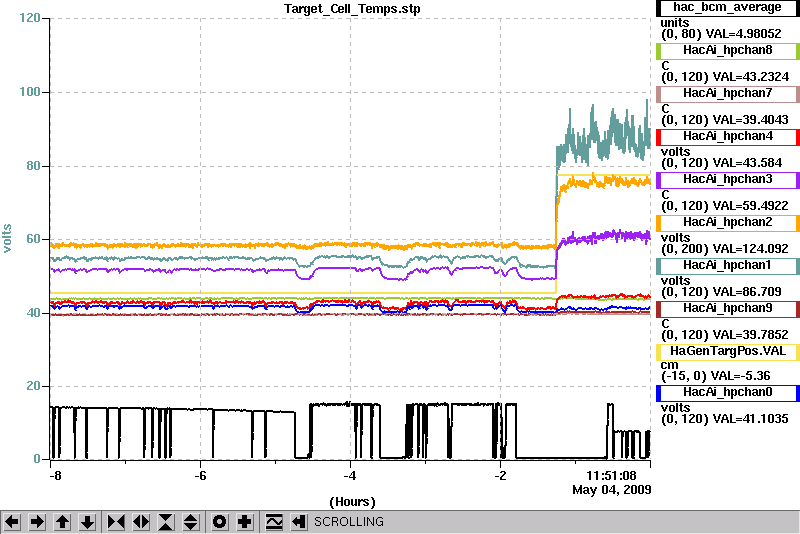Pan the plot left with the left arrow
This screenshot has width=800, height=534.
(x=12, y=522)
